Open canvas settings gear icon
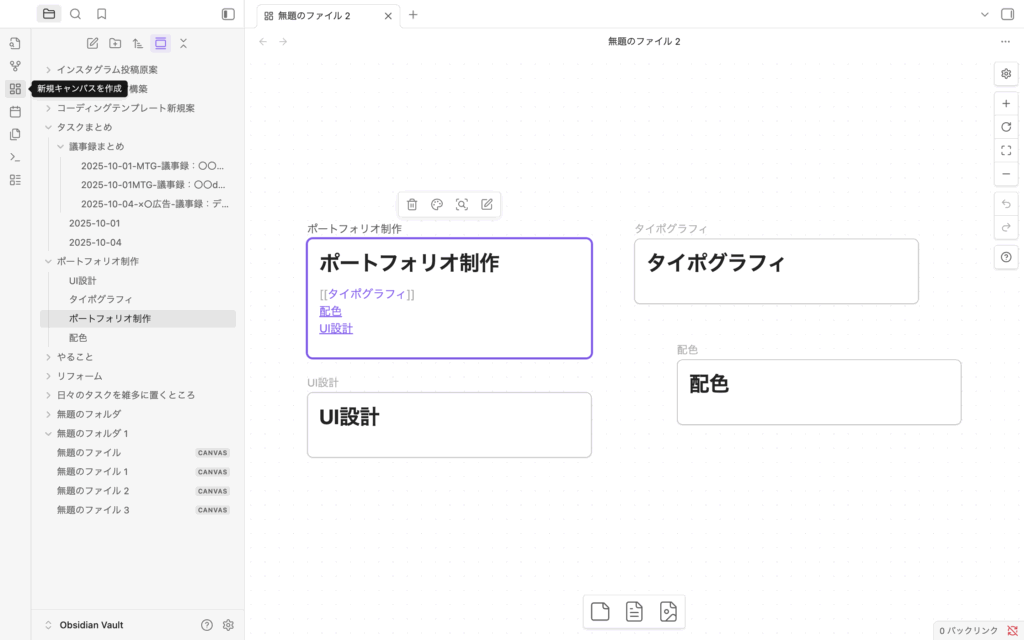Image resolution: width=1024 pixels, height=640 pixels. 1006,74
